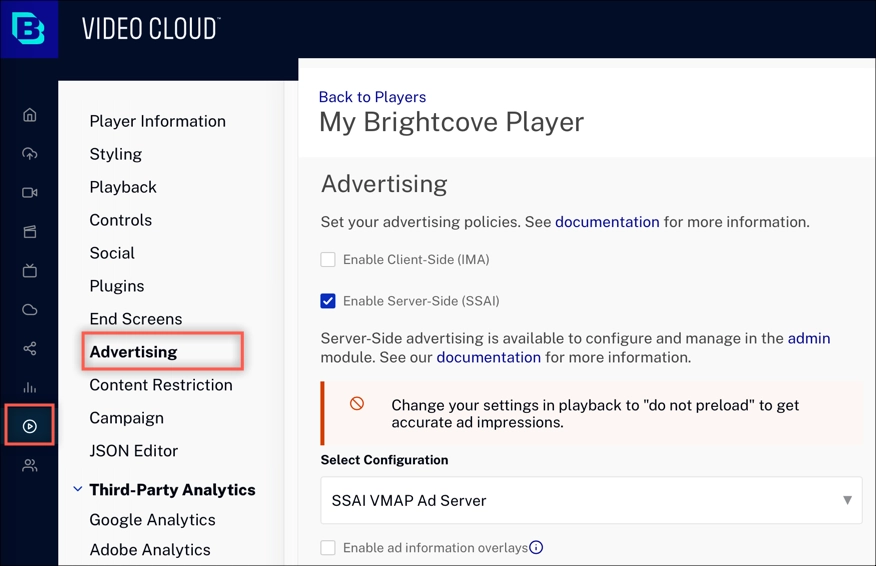This screenshot has height=566, width=876.
Task: Click the Players play icon in sidebar
Action: pos(30,427)
